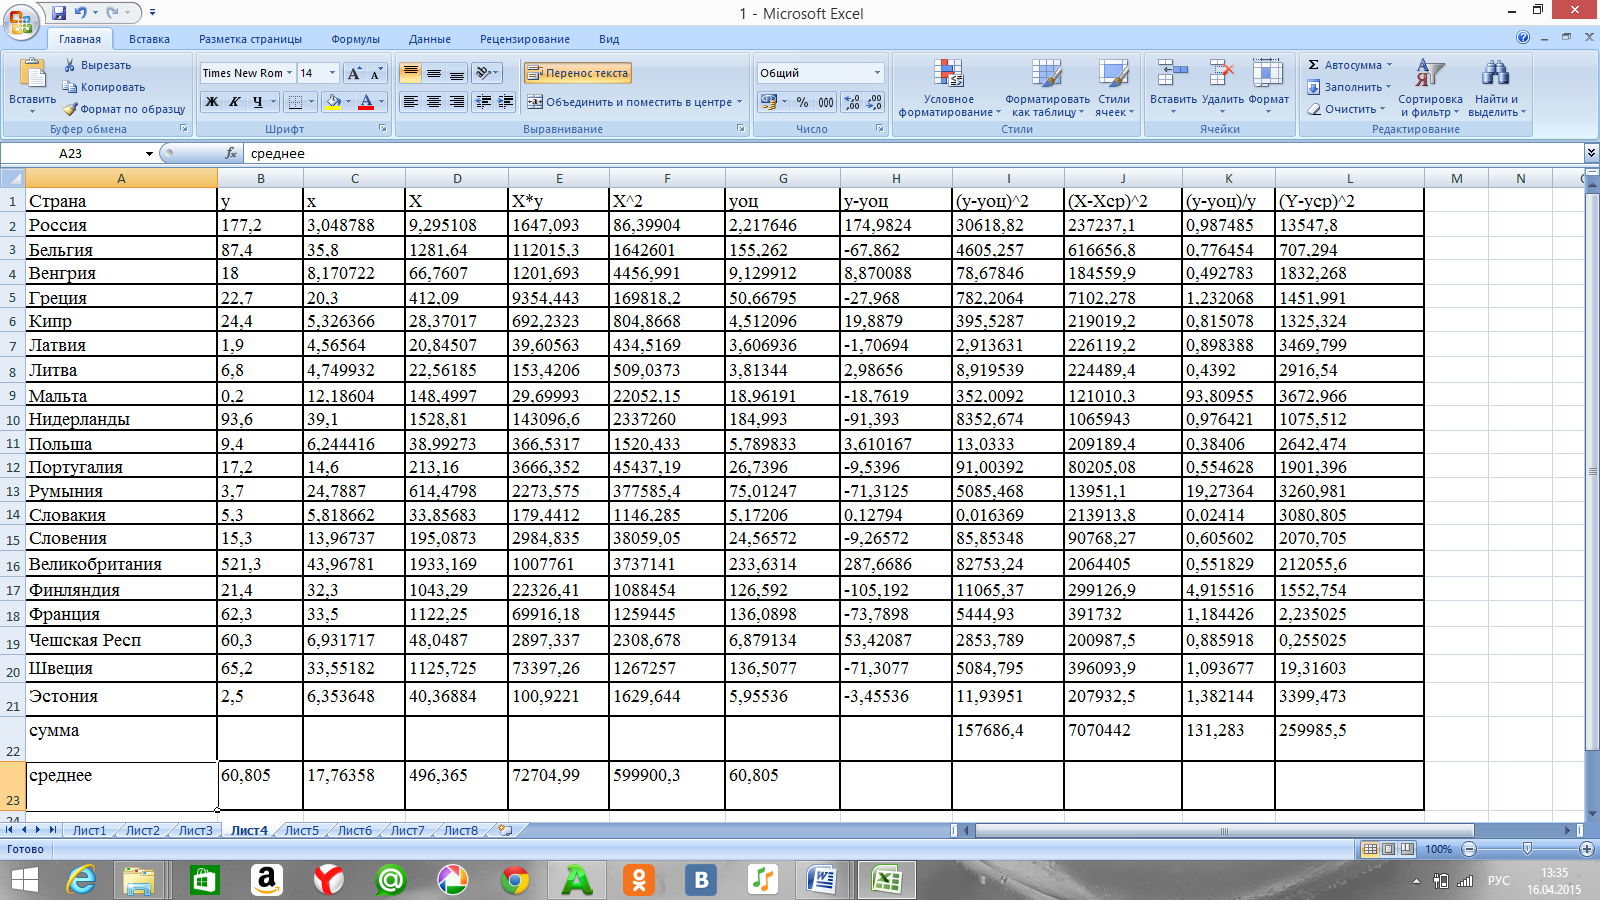This screenshot has height=900, width=1600.
Task: Expand the number format dropdown Общий
Action: click(877, 73)
